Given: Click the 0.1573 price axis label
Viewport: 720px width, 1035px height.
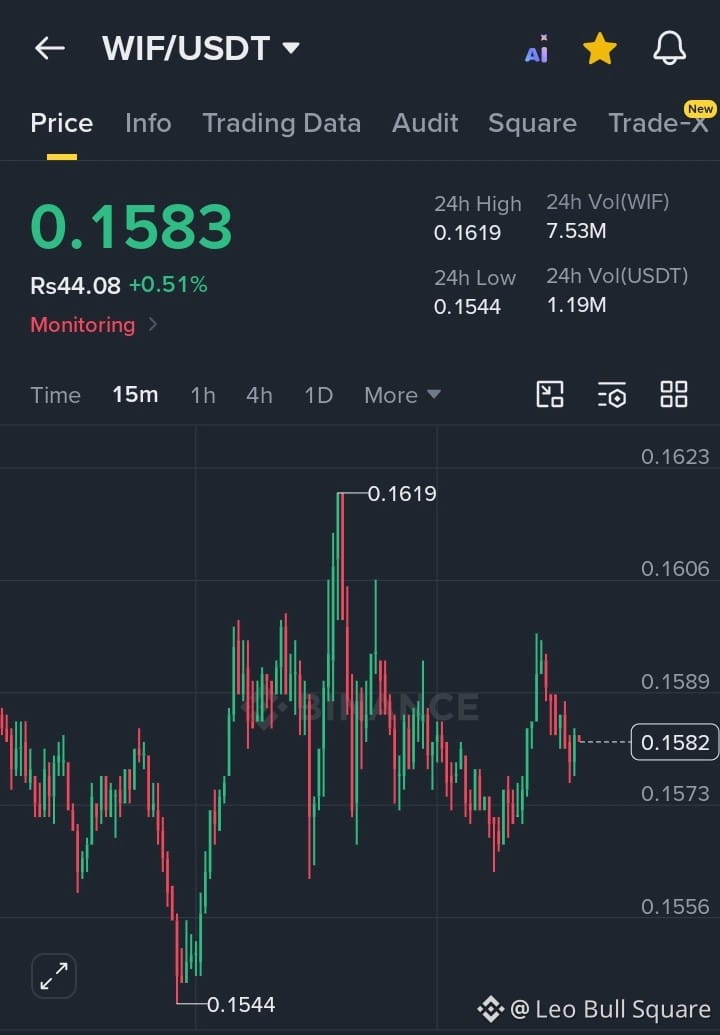Looking at the screenshot, I should click(x=675, y=793).
